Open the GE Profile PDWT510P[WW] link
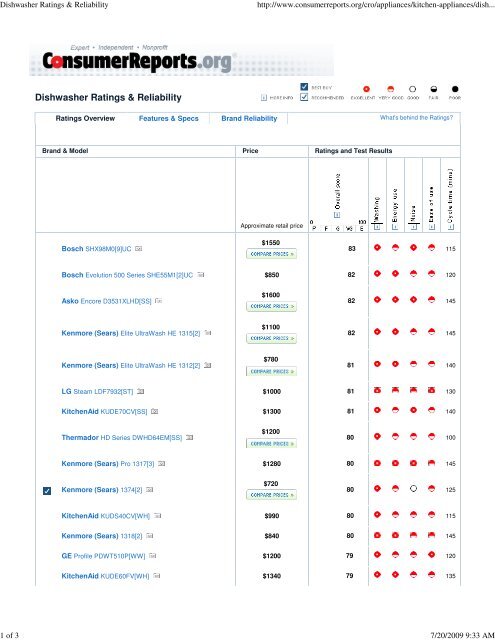495x640 pixels. [103, 556]
